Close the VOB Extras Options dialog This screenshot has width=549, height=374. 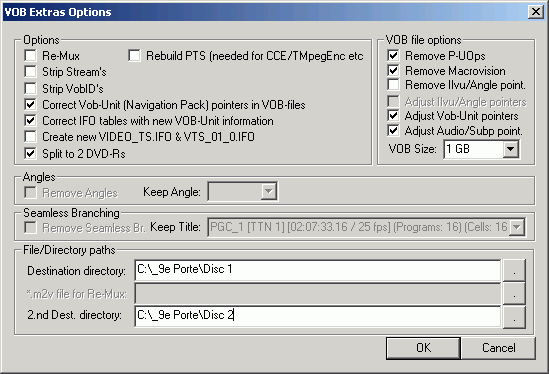click(x=536, y=12)
